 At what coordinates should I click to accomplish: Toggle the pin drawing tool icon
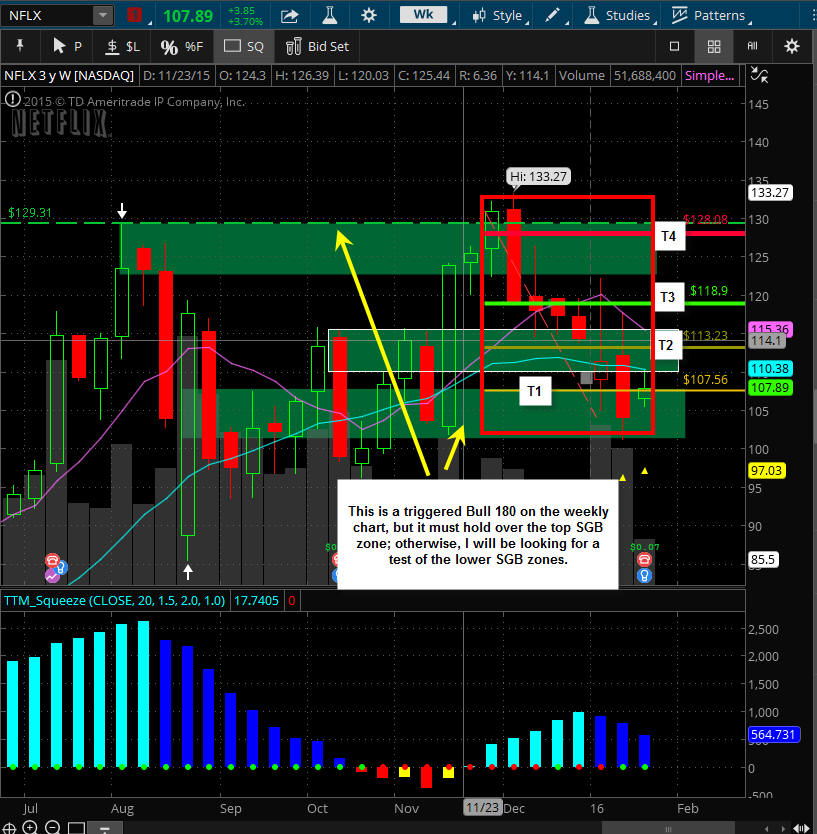pyautogui.click(x=20, y=46)
